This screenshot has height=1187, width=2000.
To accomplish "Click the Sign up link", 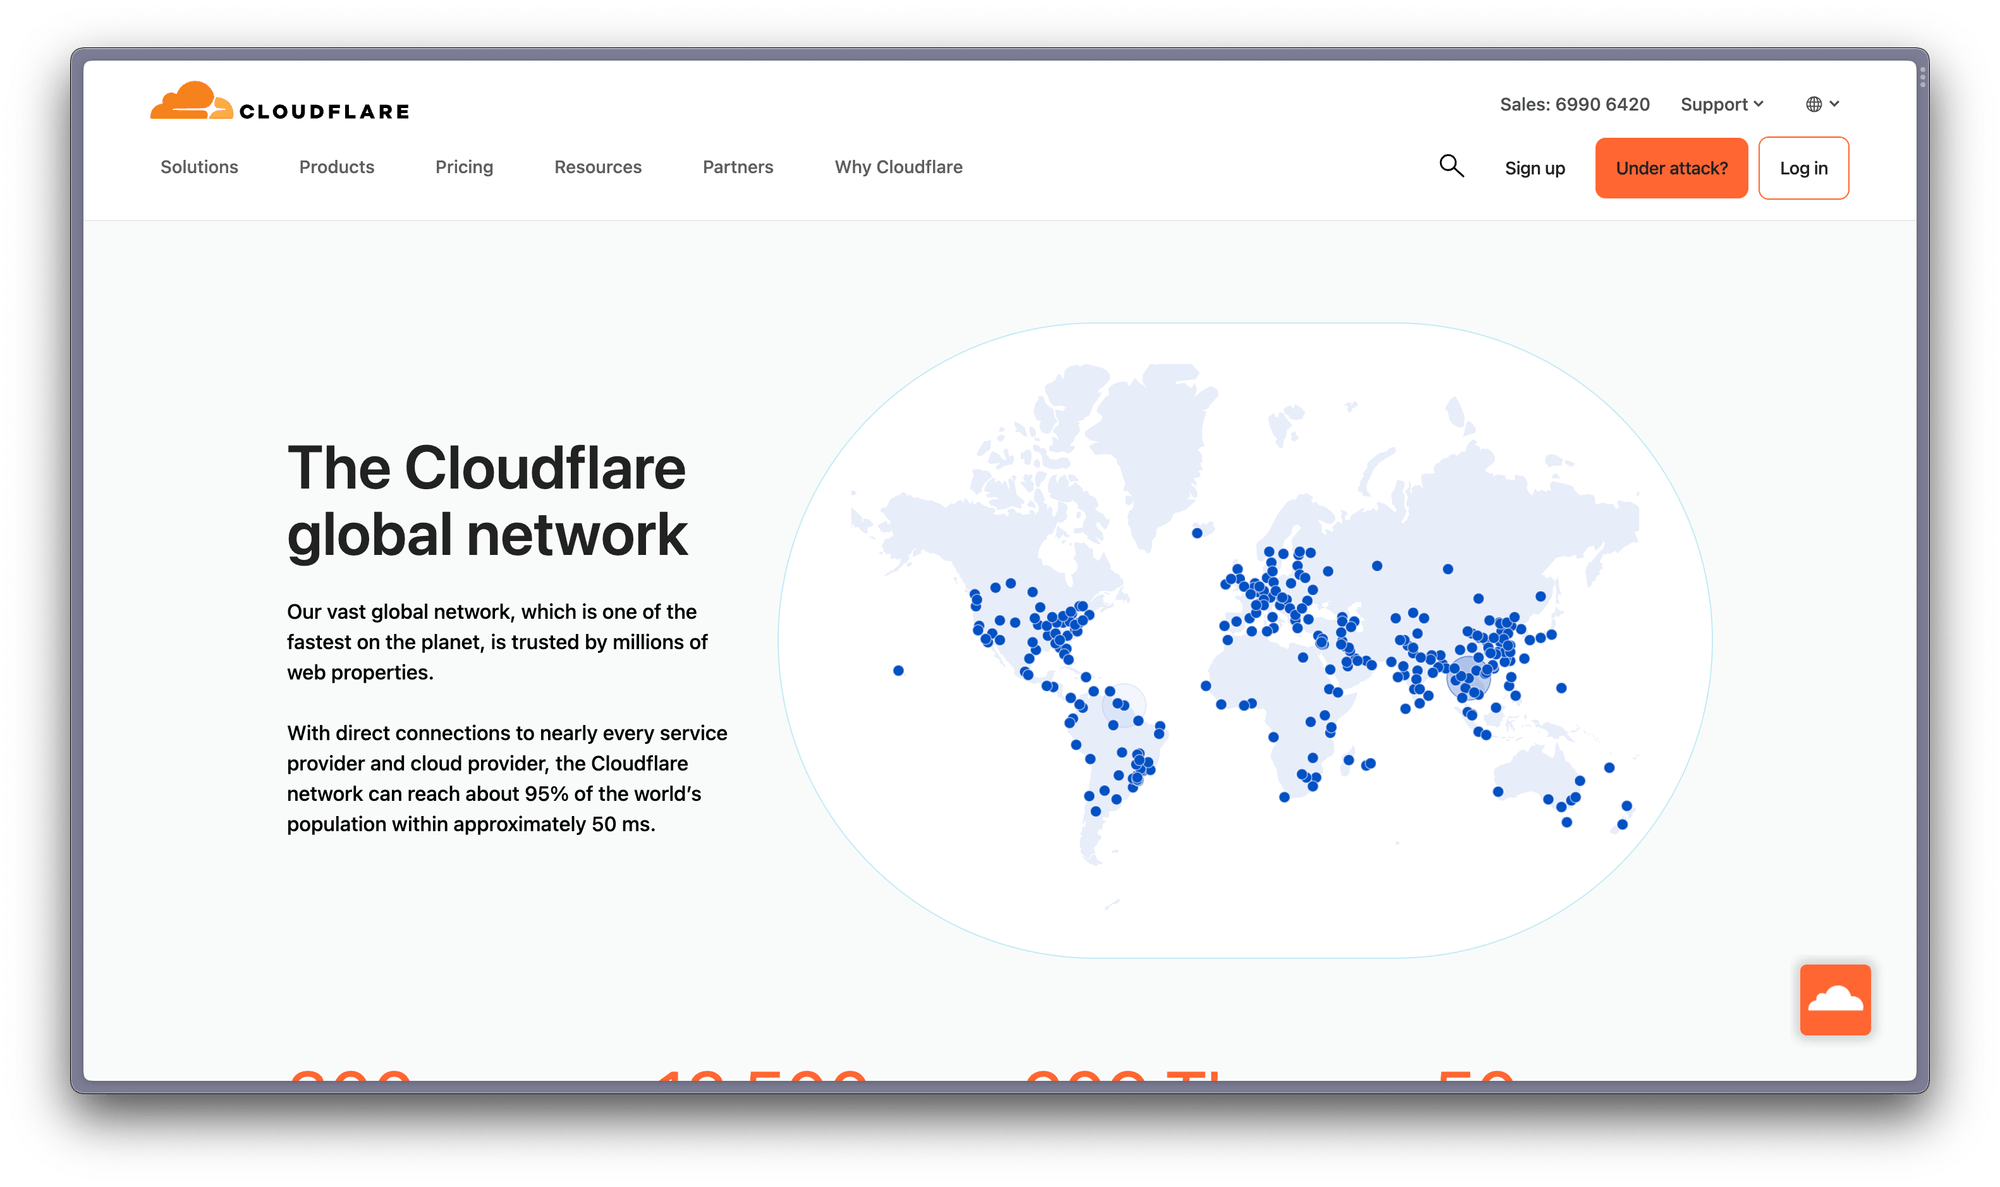I will (x=1535, y=168).
